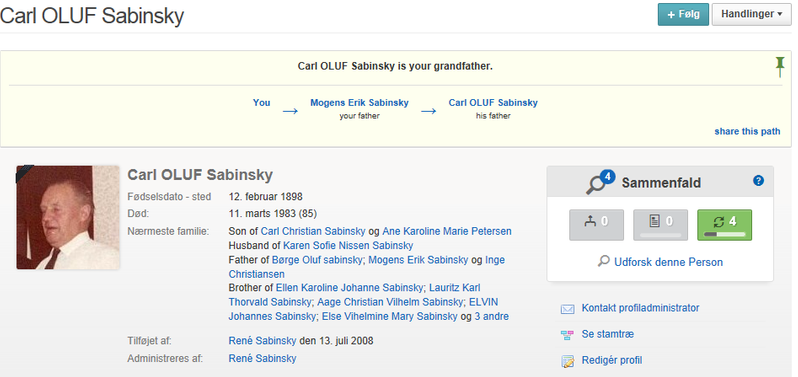Open René Sabinsky link next to Administreres af
798x377 pixels.
click(x=262, y=359)
